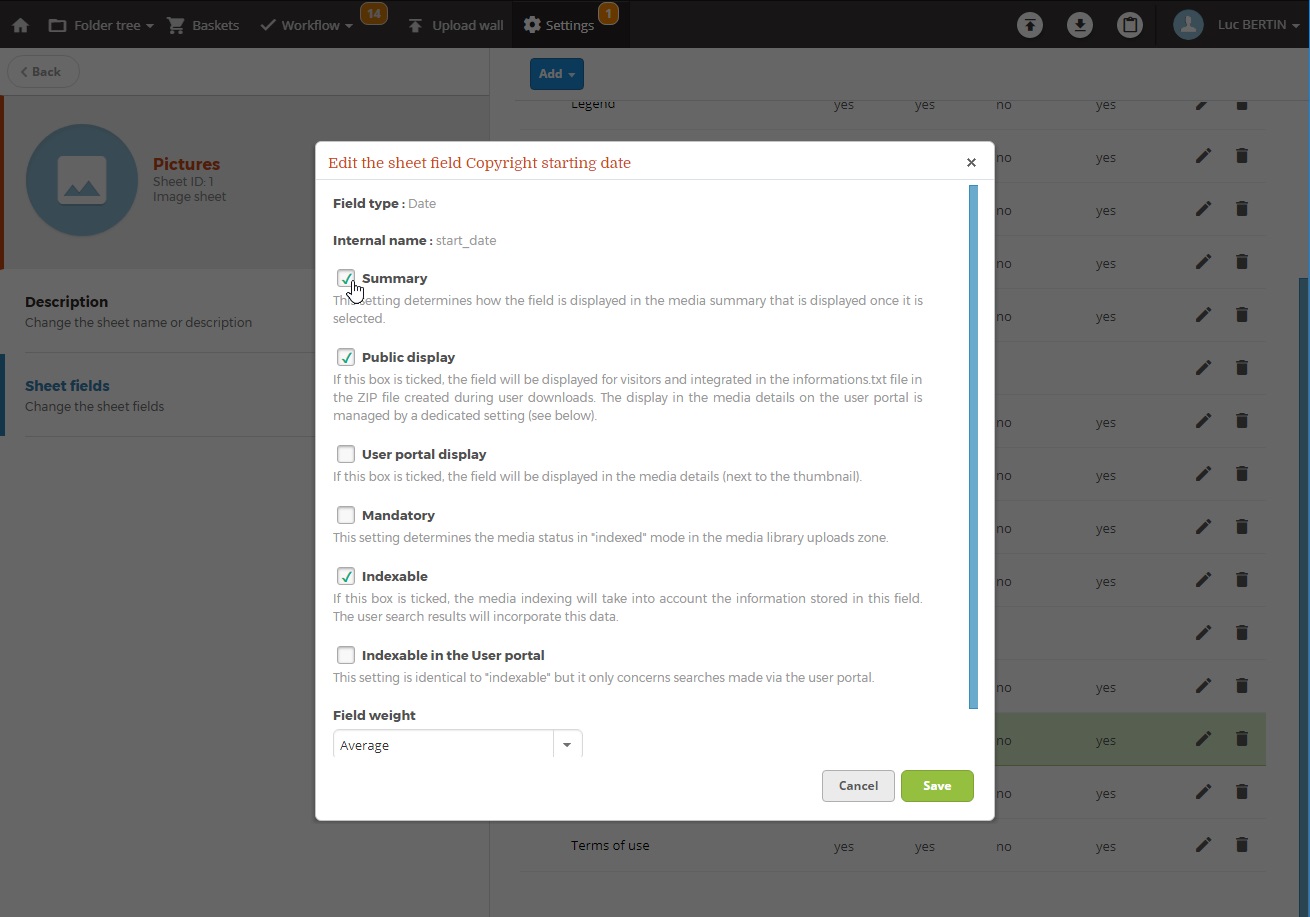Click the Pictures image sheet thumbnail

(82, 180)
